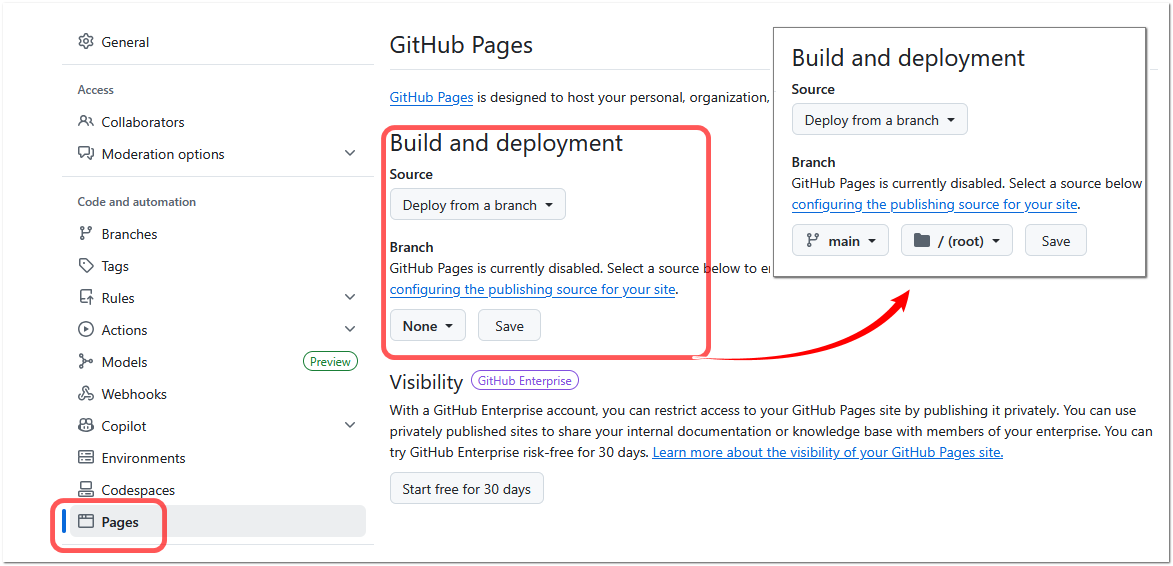This screenshot has height=566, width=1173.
Task: Open General settings page
Action: [x=125, y=42]
